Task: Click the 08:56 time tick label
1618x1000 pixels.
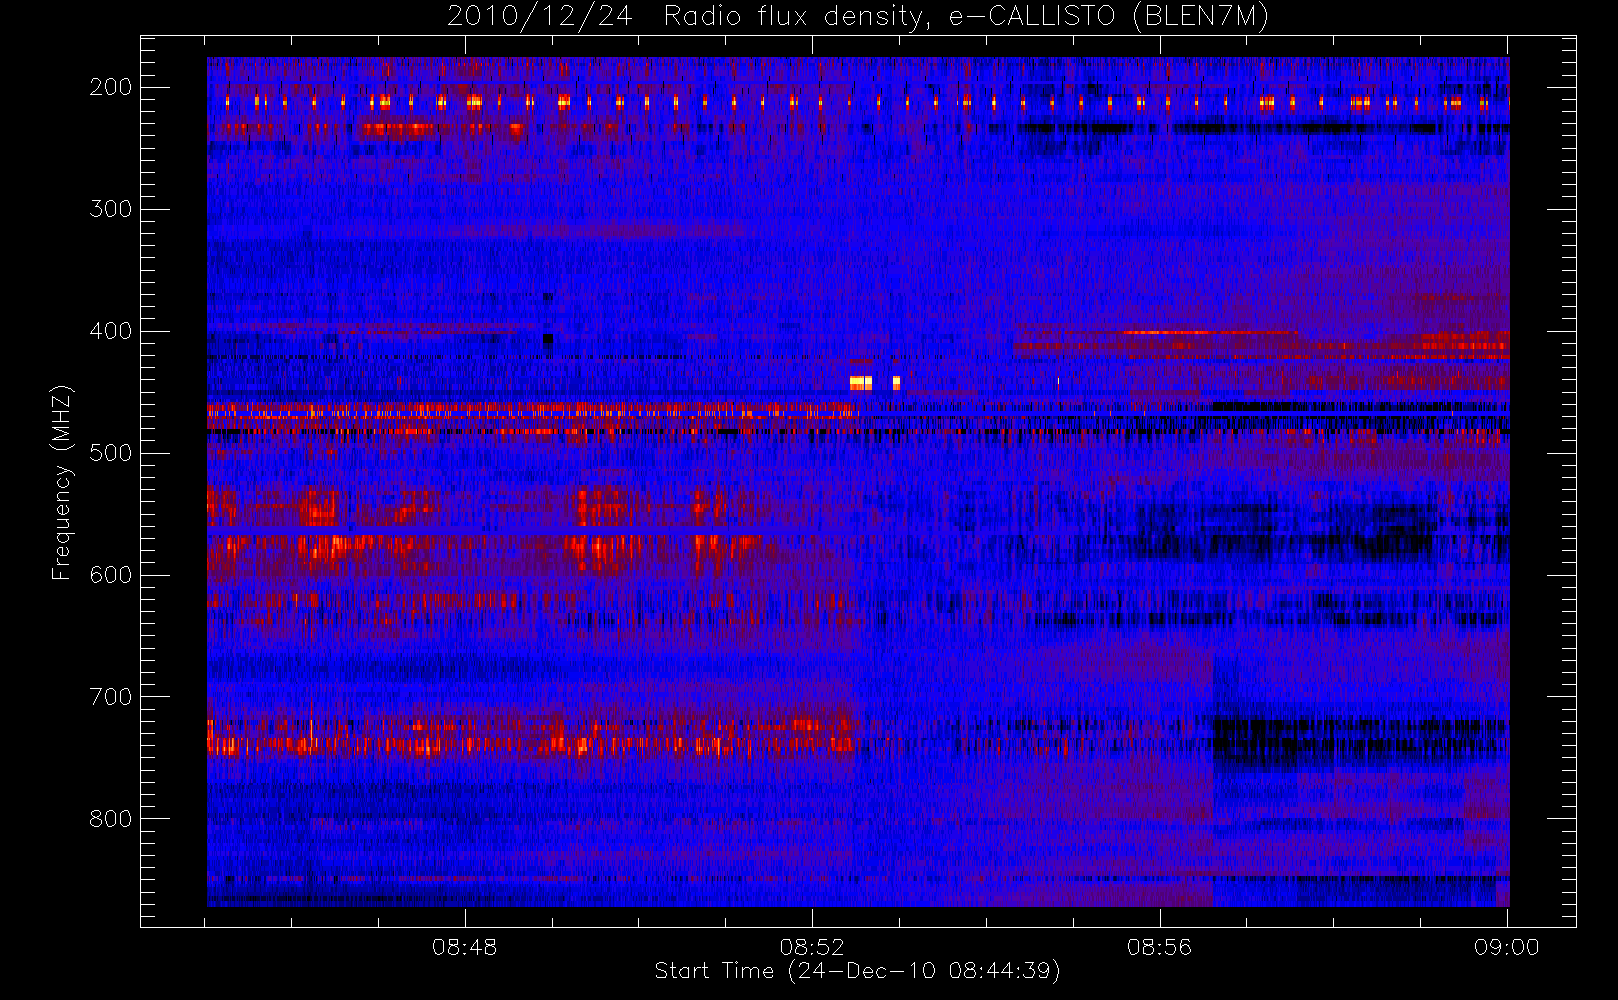Action: [1160, 947]
